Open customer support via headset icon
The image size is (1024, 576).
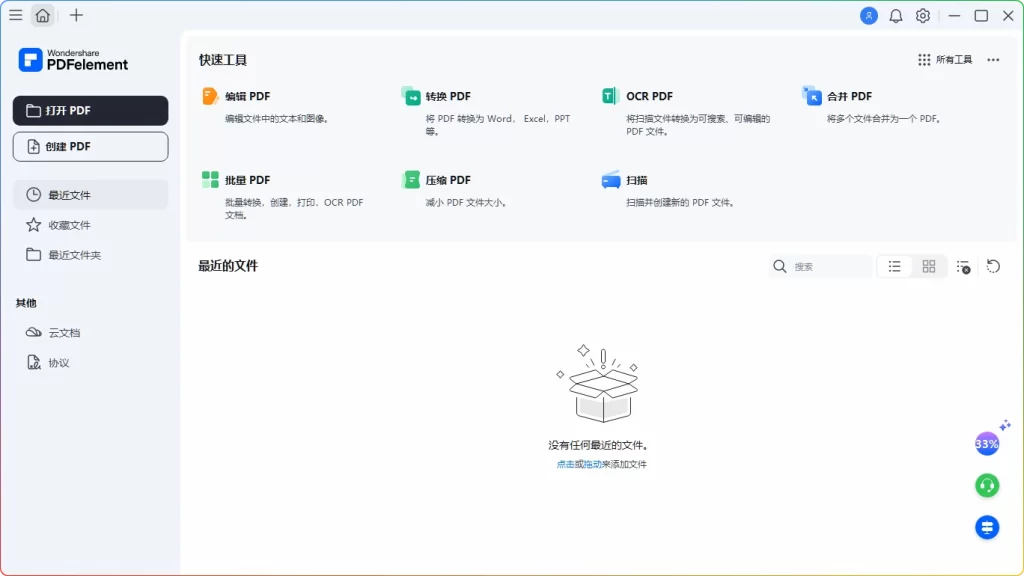click(x=986, y=485)
